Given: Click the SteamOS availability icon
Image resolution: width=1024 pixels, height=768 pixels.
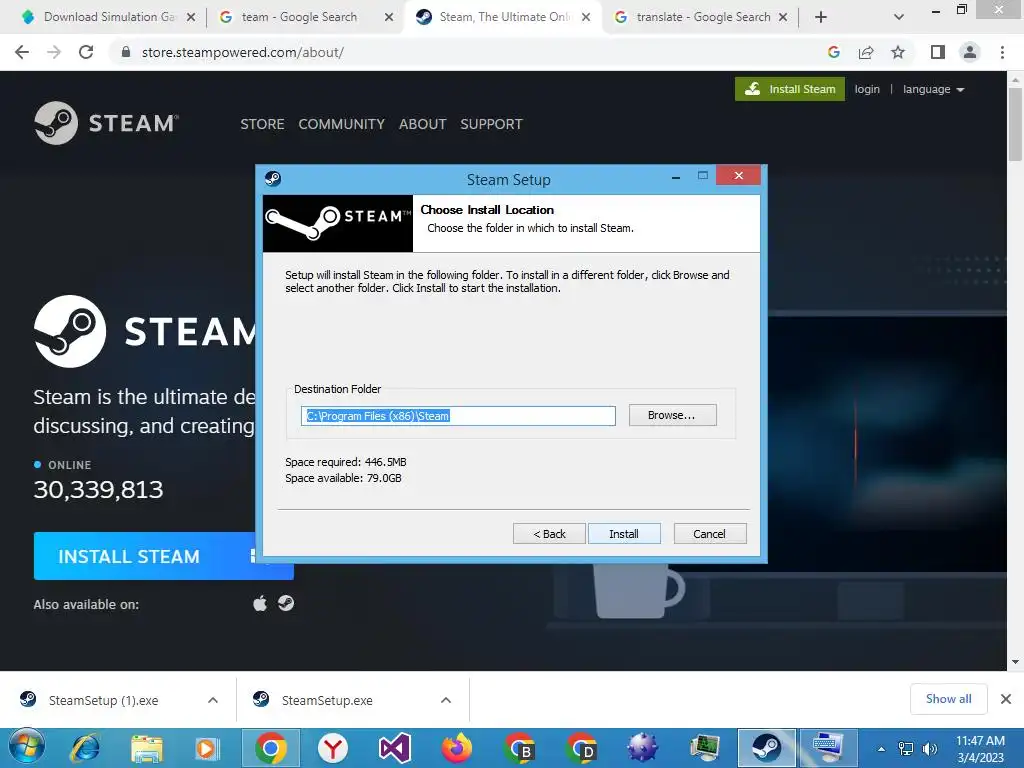Looking at the screenshot, I should [x=285, y=603].
